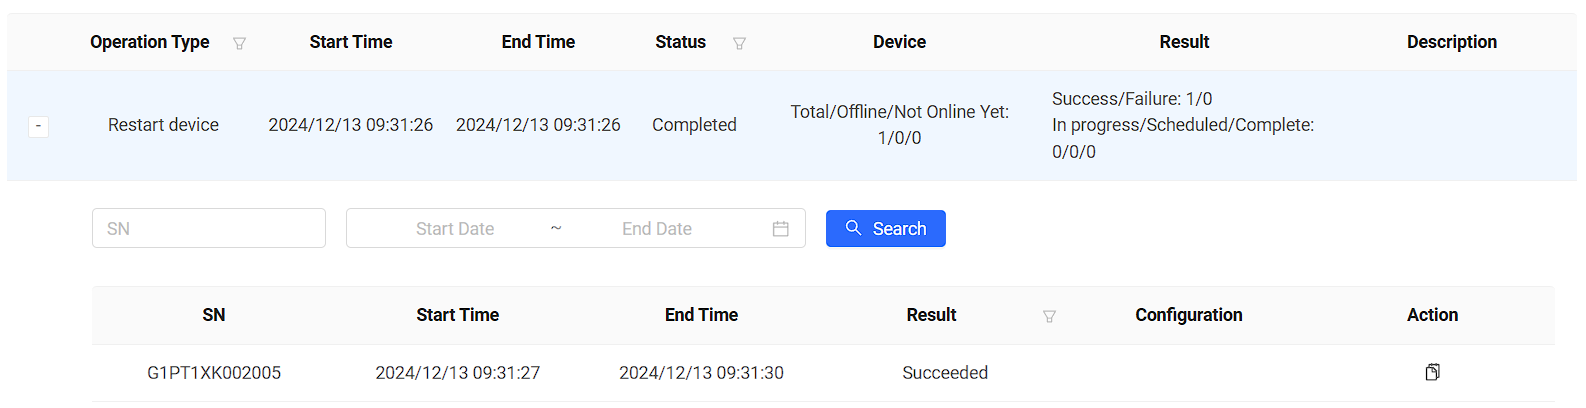Click the SN column header in sub-table
Viewport: 1586px width, 408px height.
tap(214, 315)
